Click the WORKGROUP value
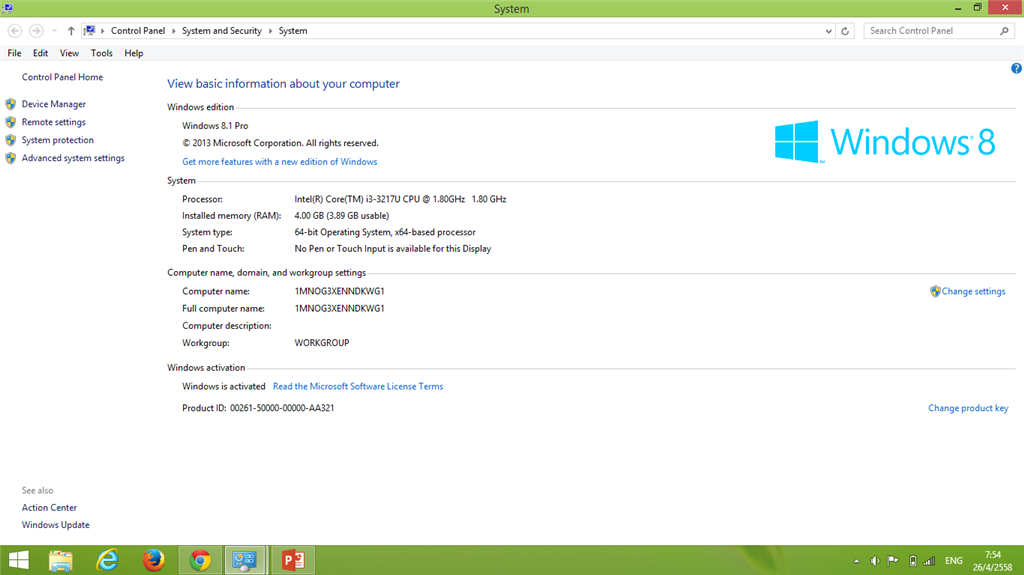Image resolution: width=1024 pixels, height=575 pixels. click(x=322, y=342)
